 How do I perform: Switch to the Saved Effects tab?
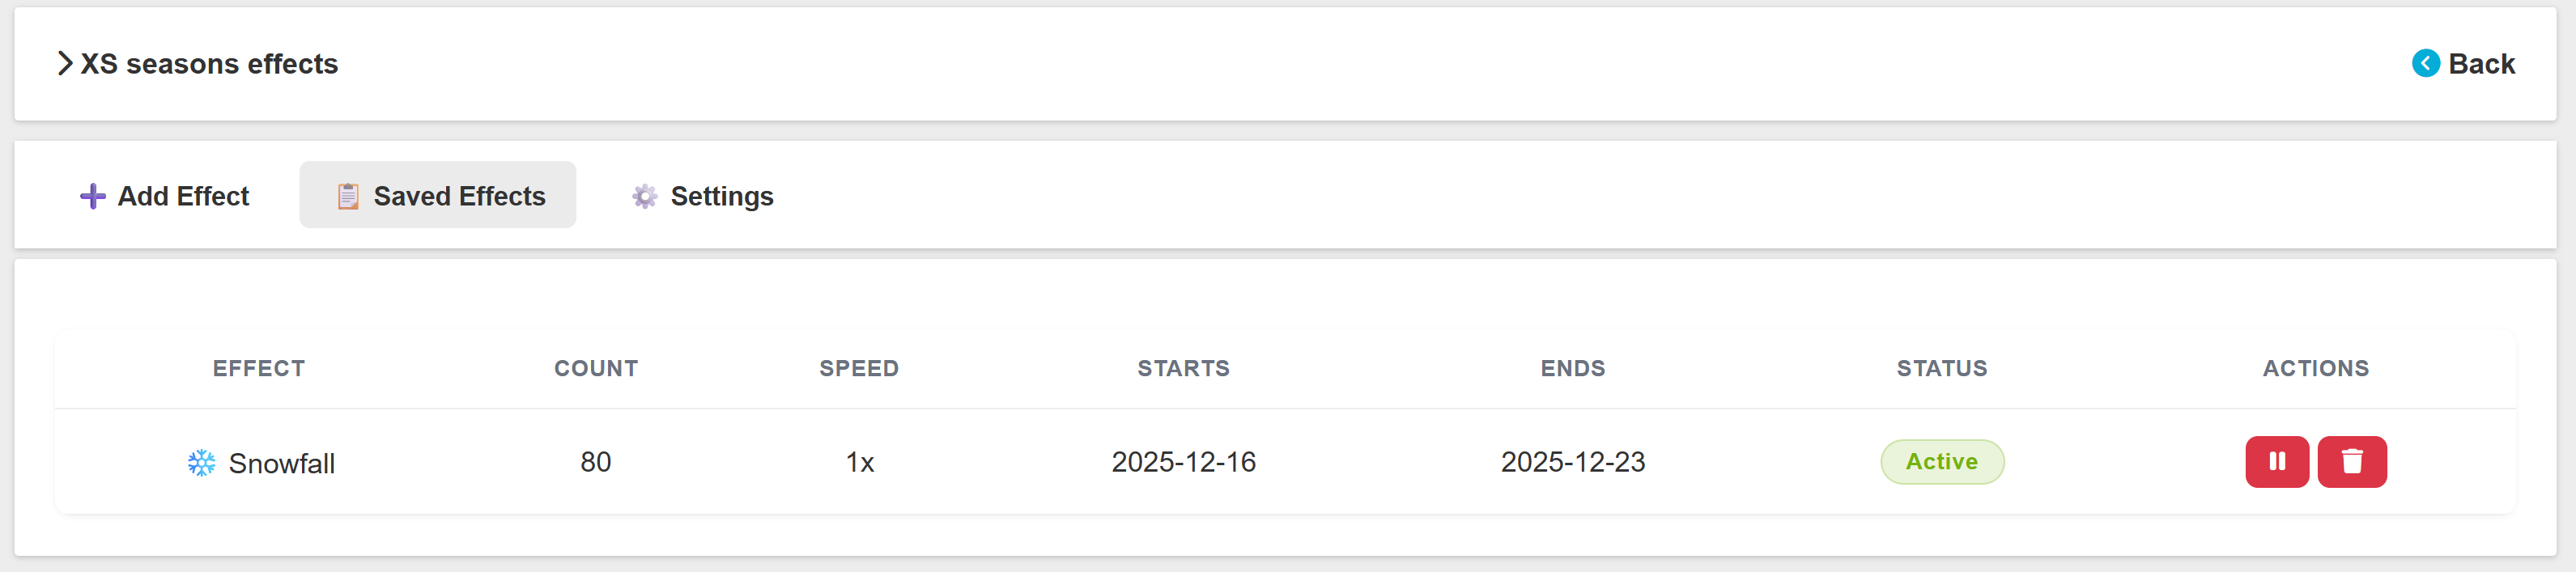tap(438, 196)
